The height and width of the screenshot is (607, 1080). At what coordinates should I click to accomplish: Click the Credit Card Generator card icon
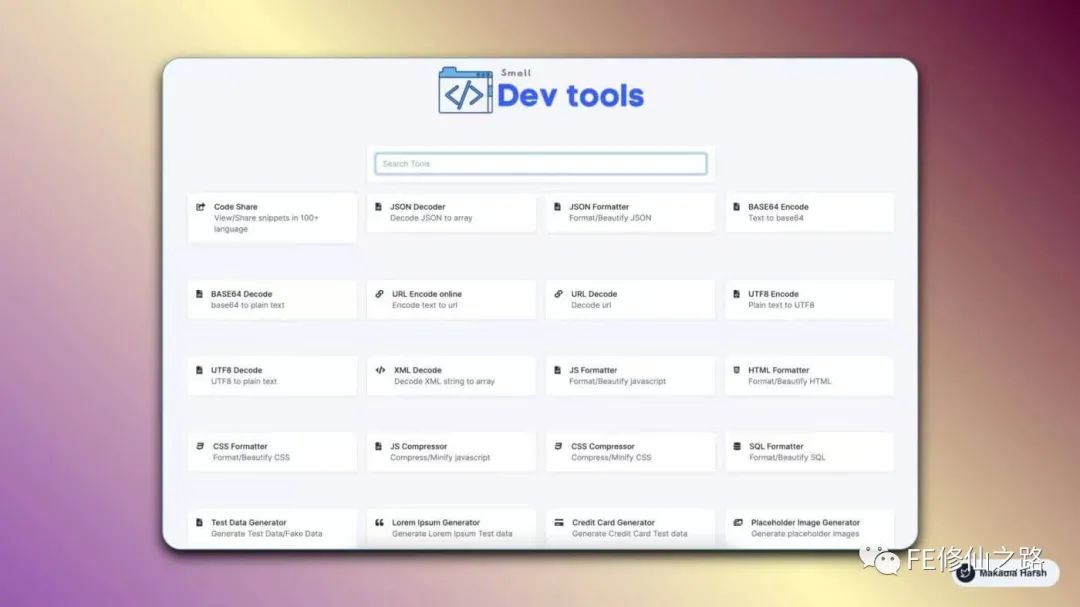[558, 522]
